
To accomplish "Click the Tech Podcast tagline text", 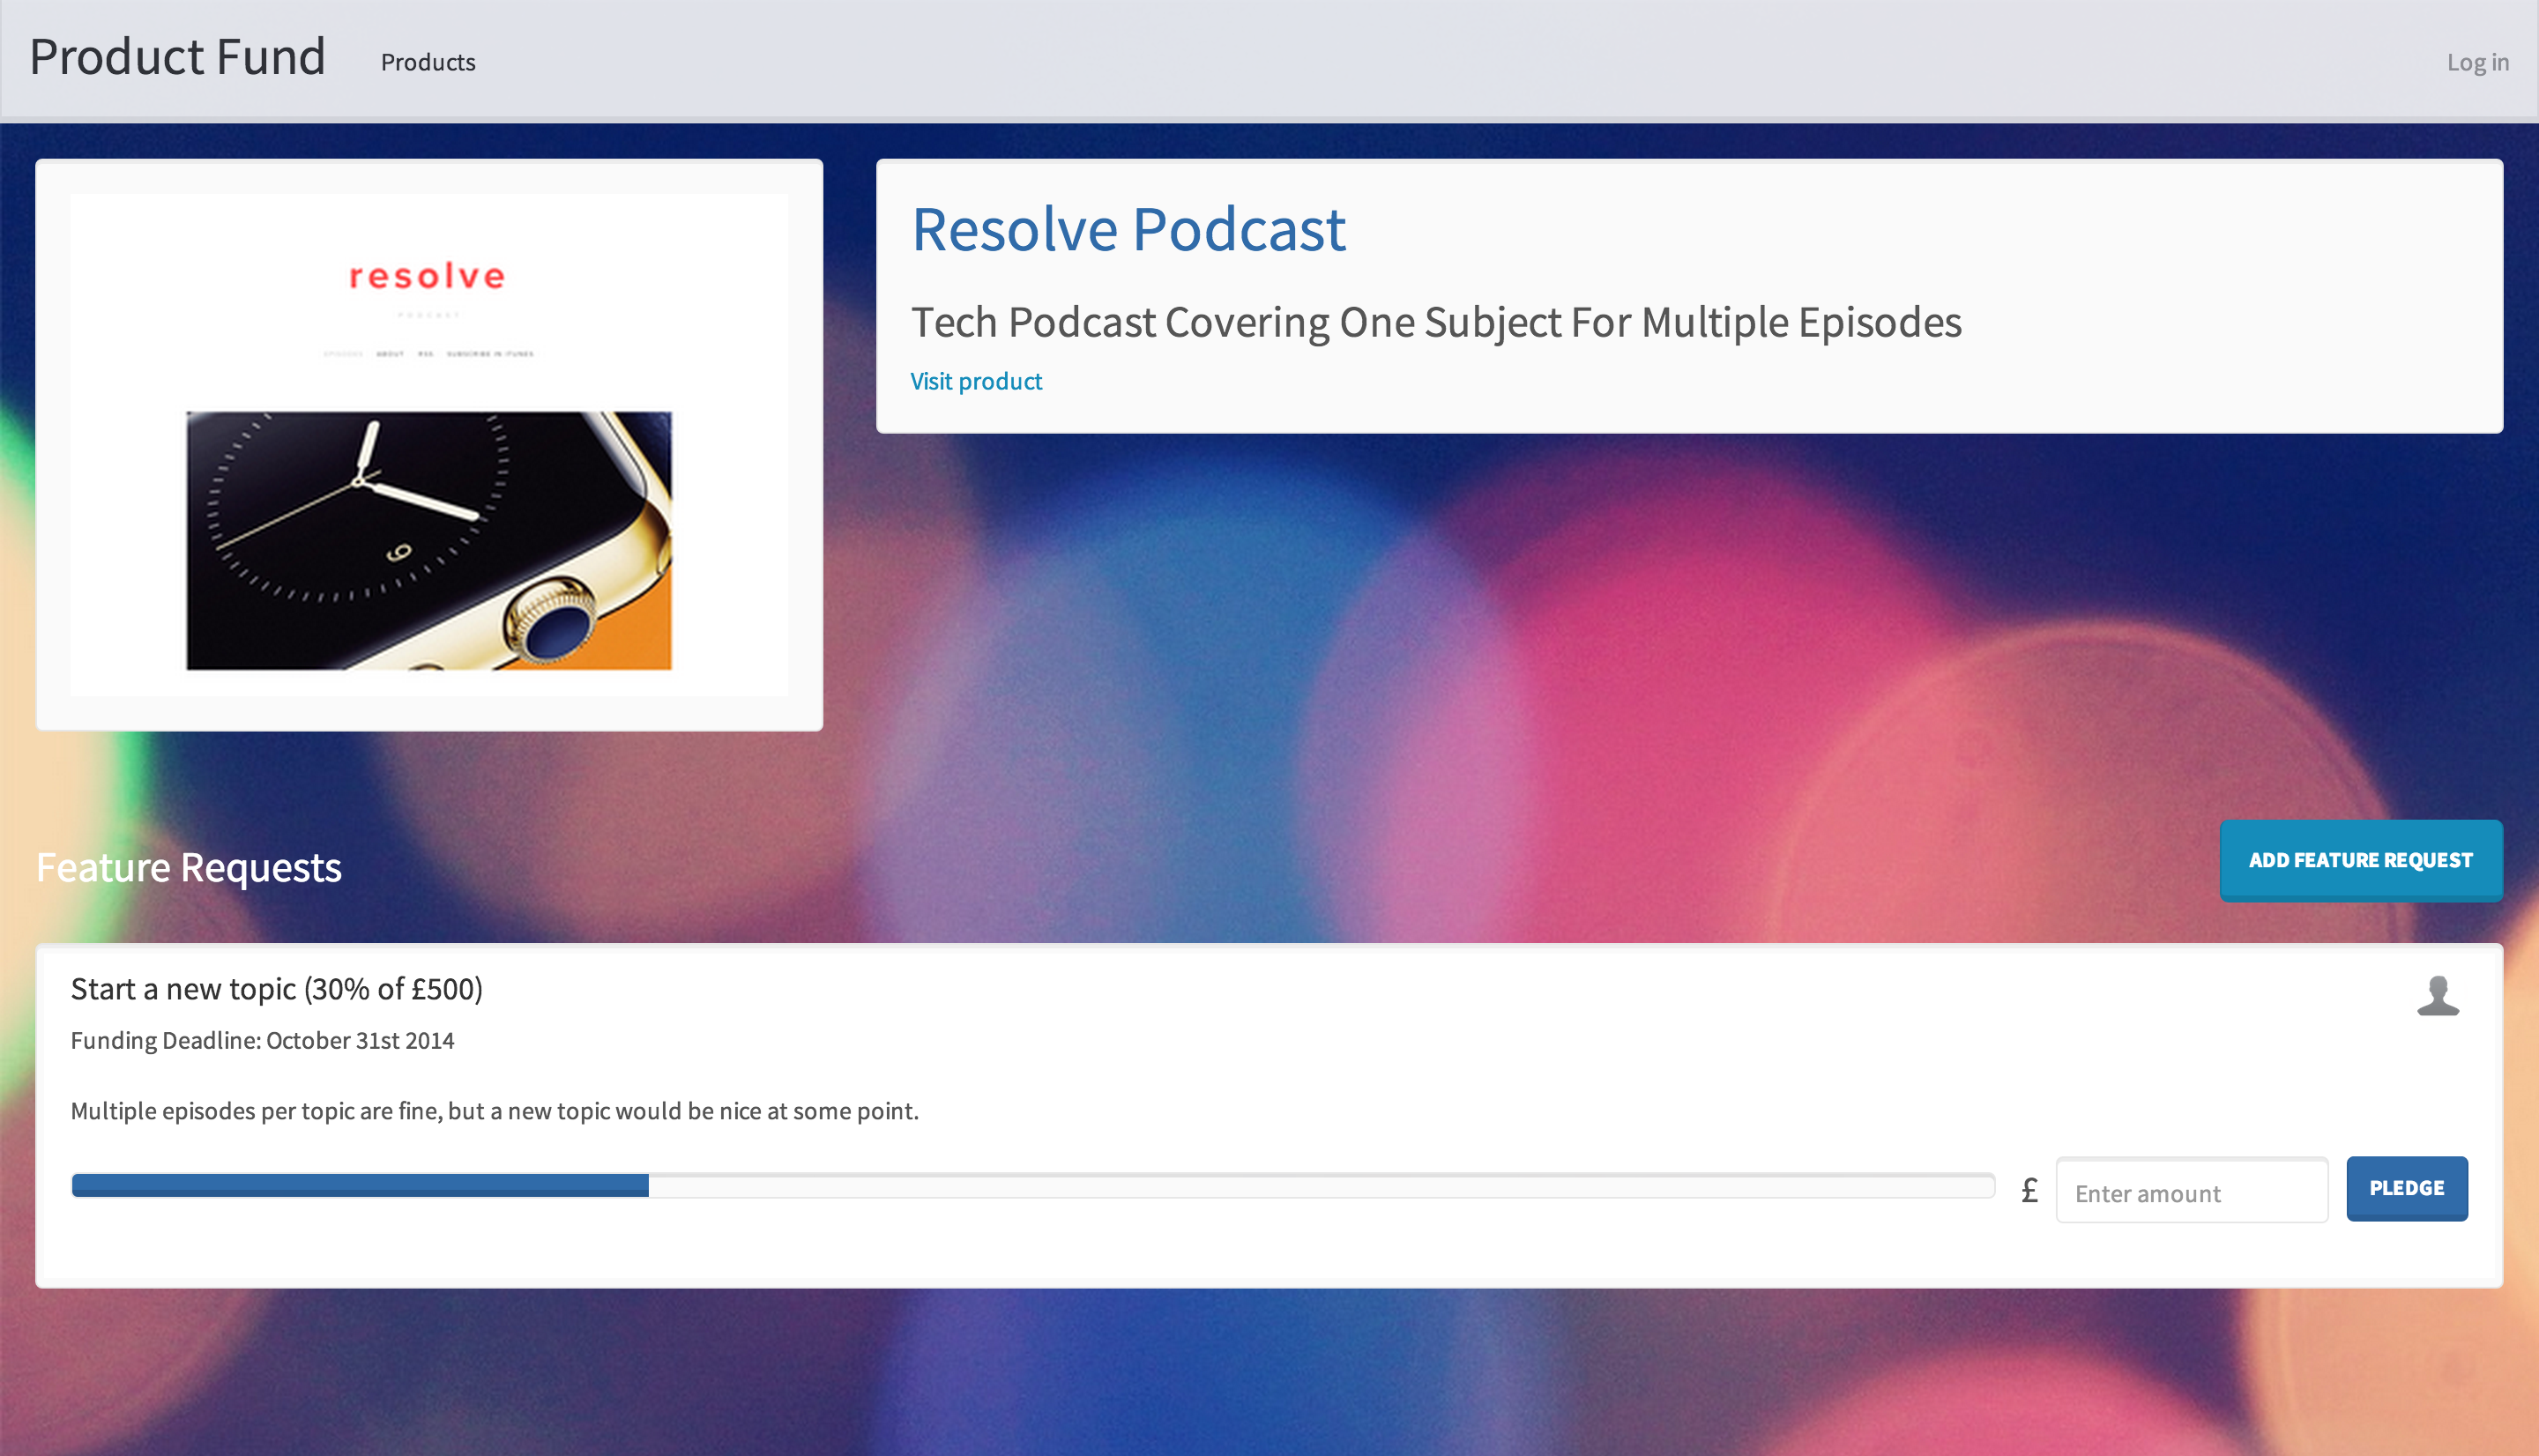I will click(x=1435, y=322).
